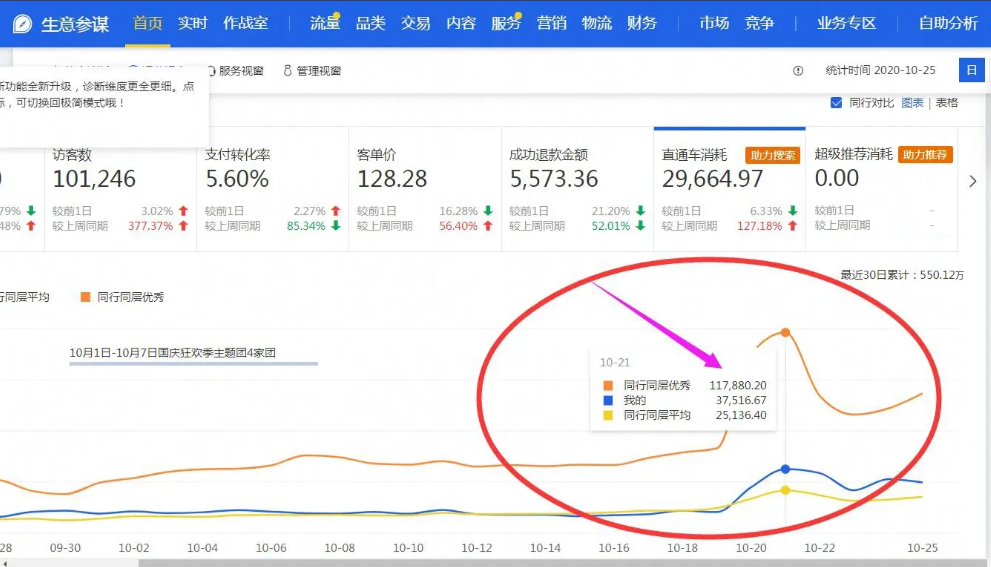The image size is (991, 567).
Task: Select the 客单价 metric card
Action: tap(425, 190)
